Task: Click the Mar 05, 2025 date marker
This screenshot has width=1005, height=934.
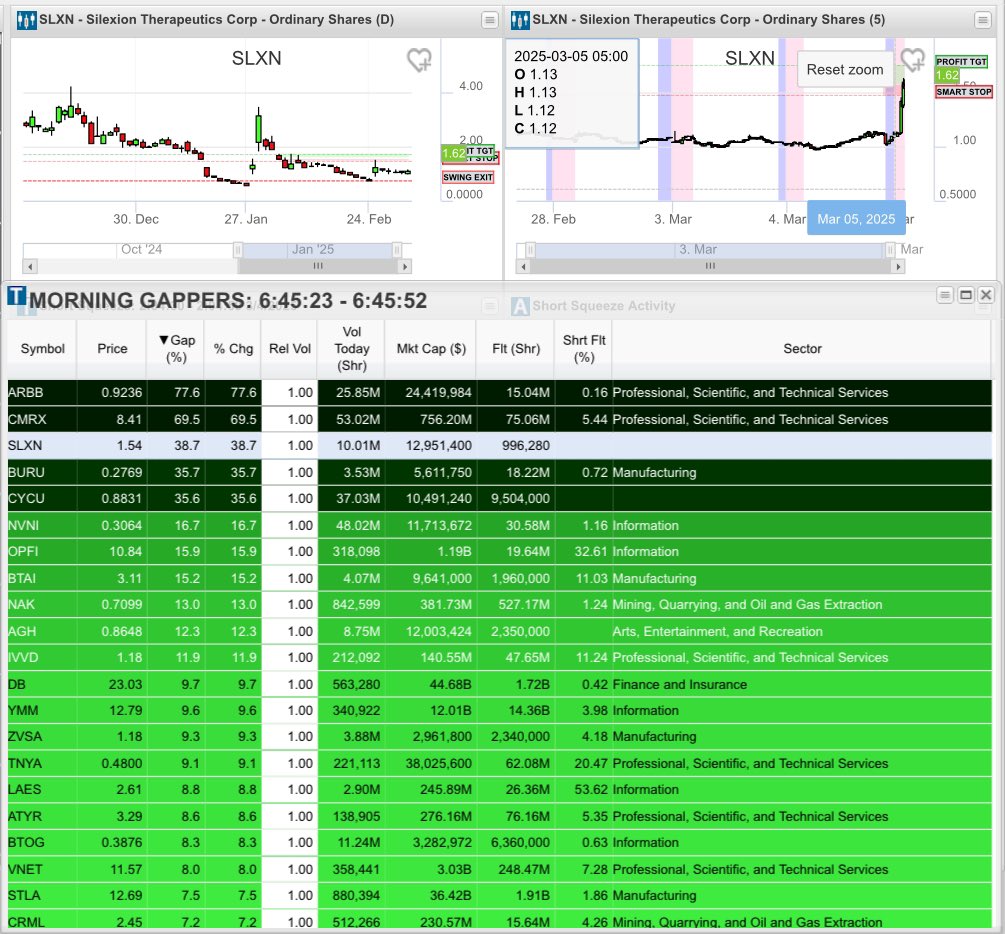Action: [x=856, y=219]
